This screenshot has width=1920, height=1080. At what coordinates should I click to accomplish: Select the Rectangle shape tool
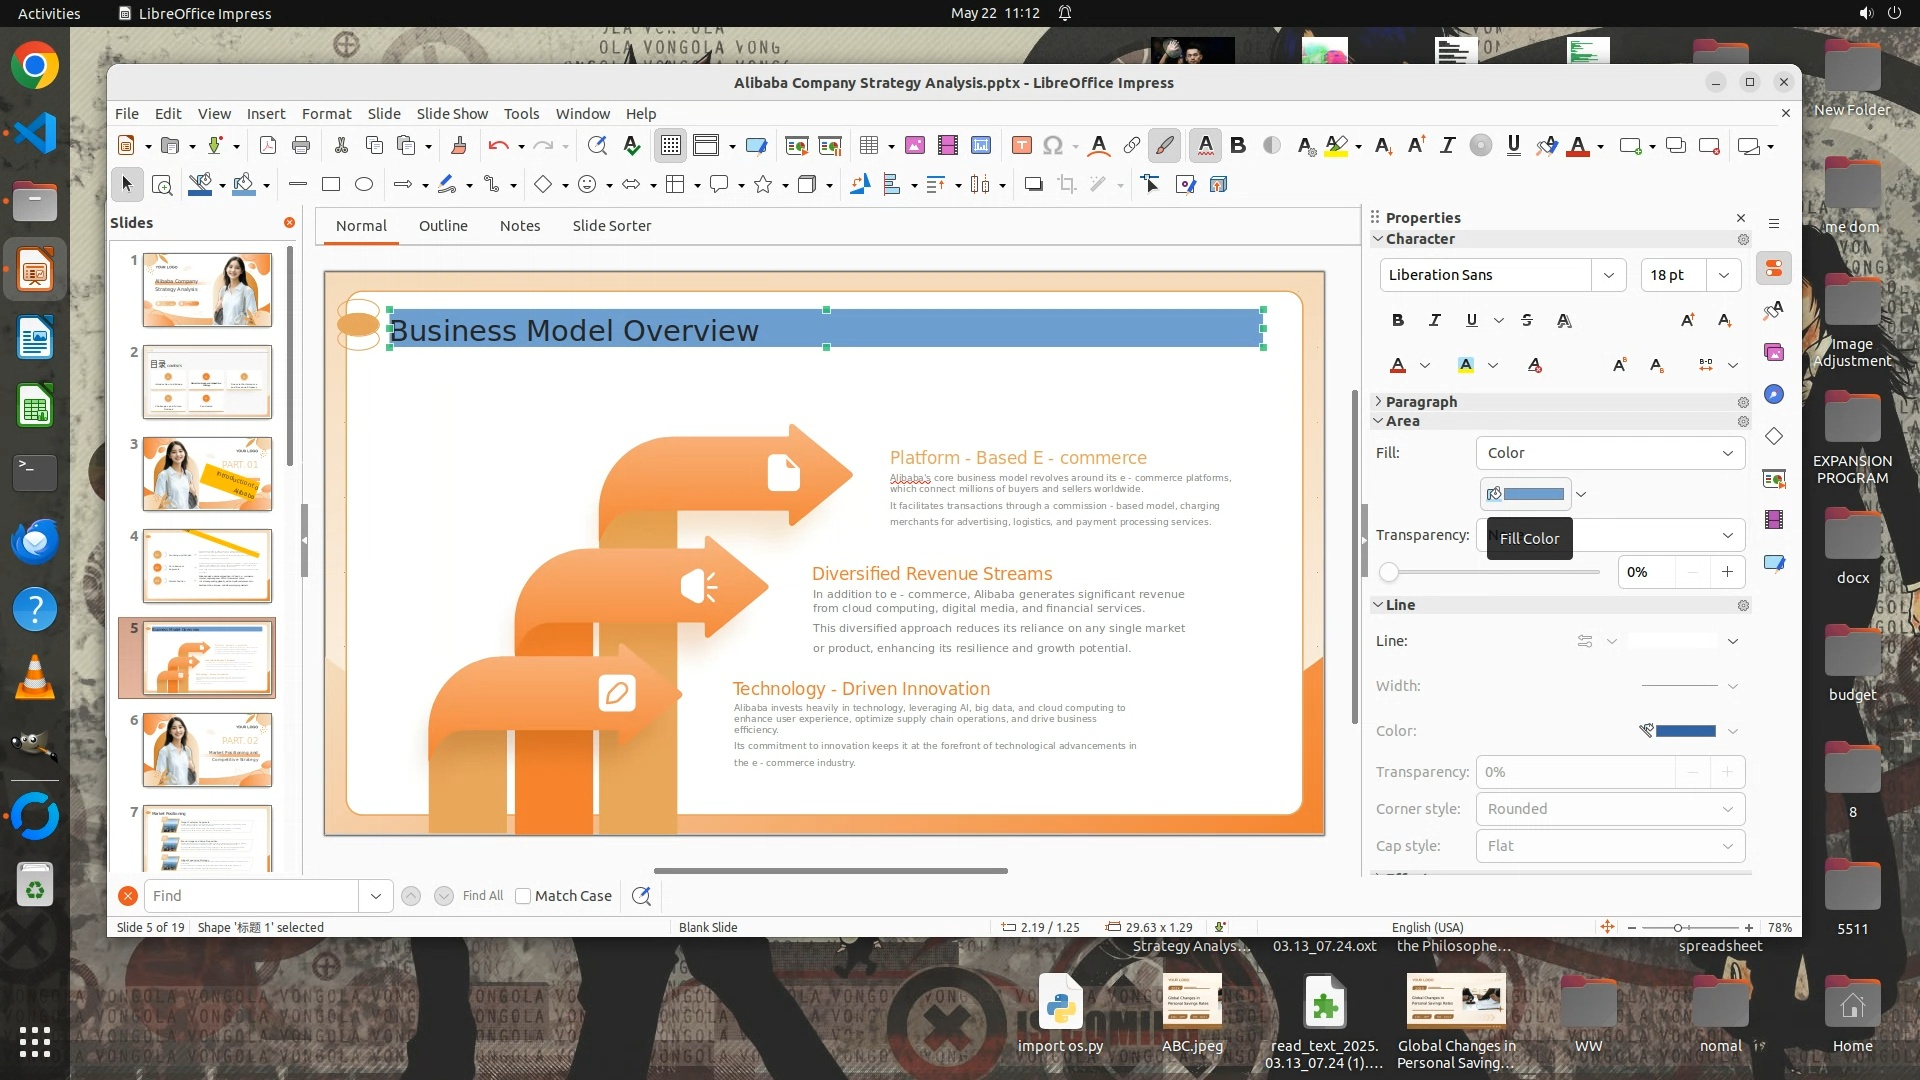click(x=331, y=184)
